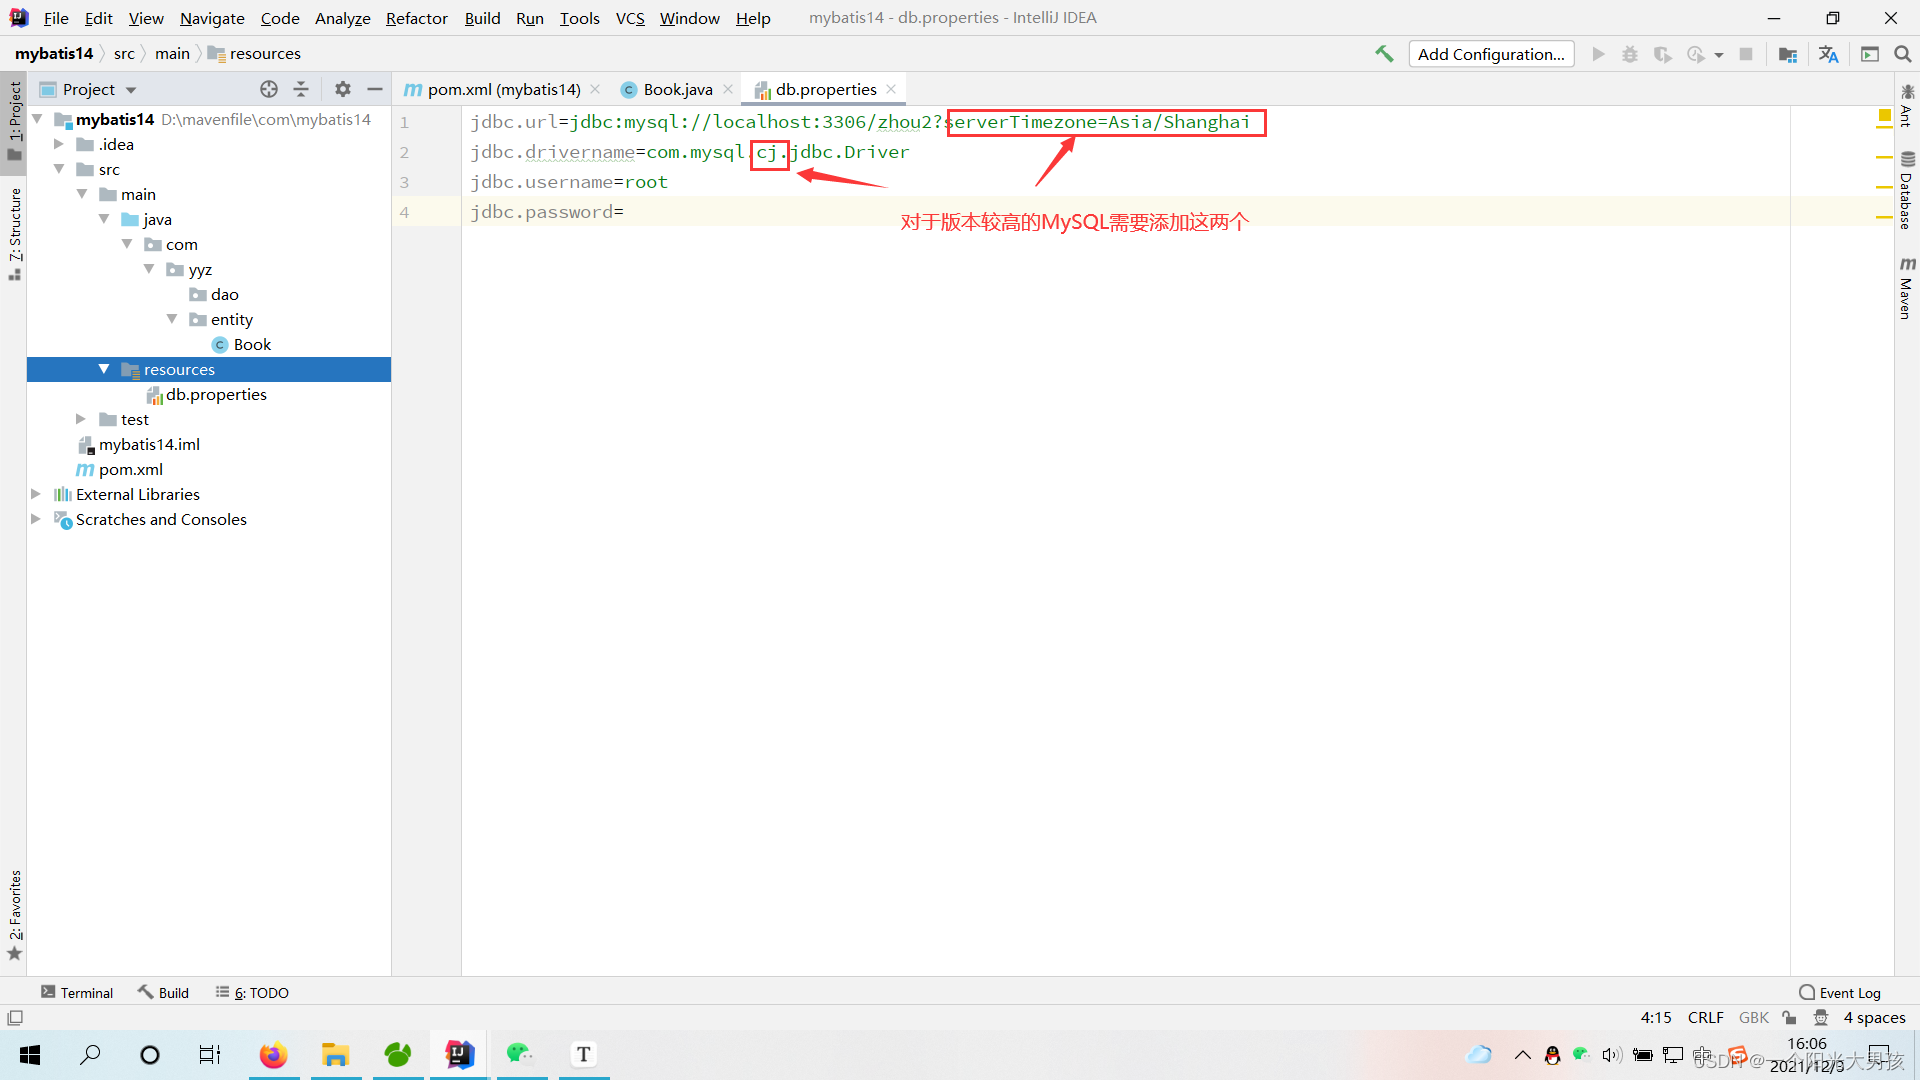
Task: Collapse the src folder
Action: [x=59, y=169]
